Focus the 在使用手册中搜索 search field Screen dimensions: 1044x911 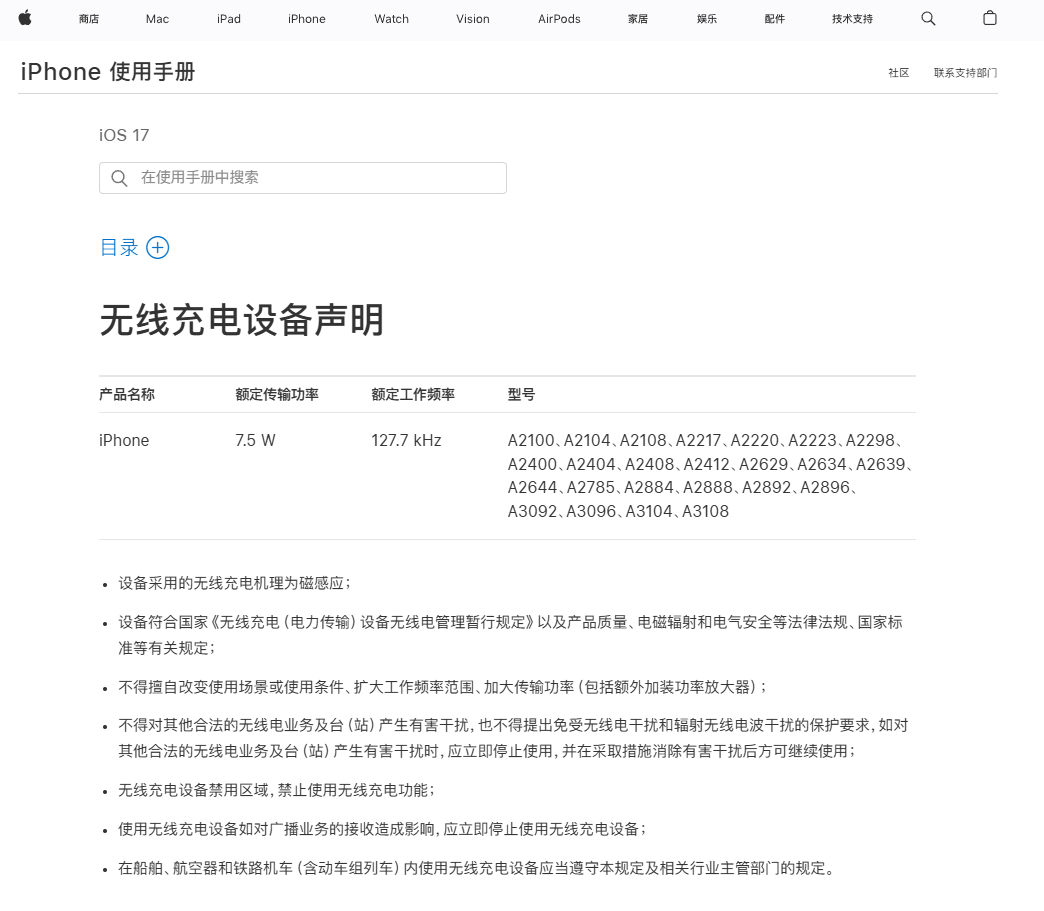[303, 178]
